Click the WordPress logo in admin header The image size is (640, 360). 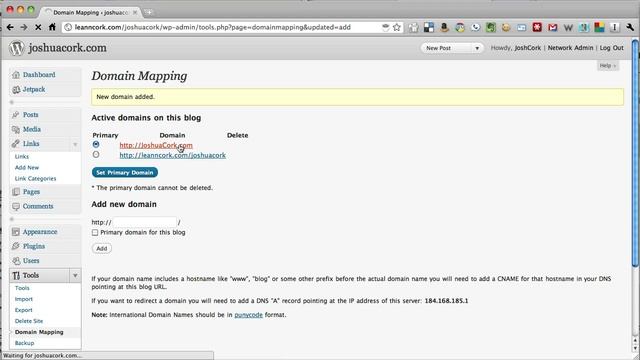[x=17, y=48]
